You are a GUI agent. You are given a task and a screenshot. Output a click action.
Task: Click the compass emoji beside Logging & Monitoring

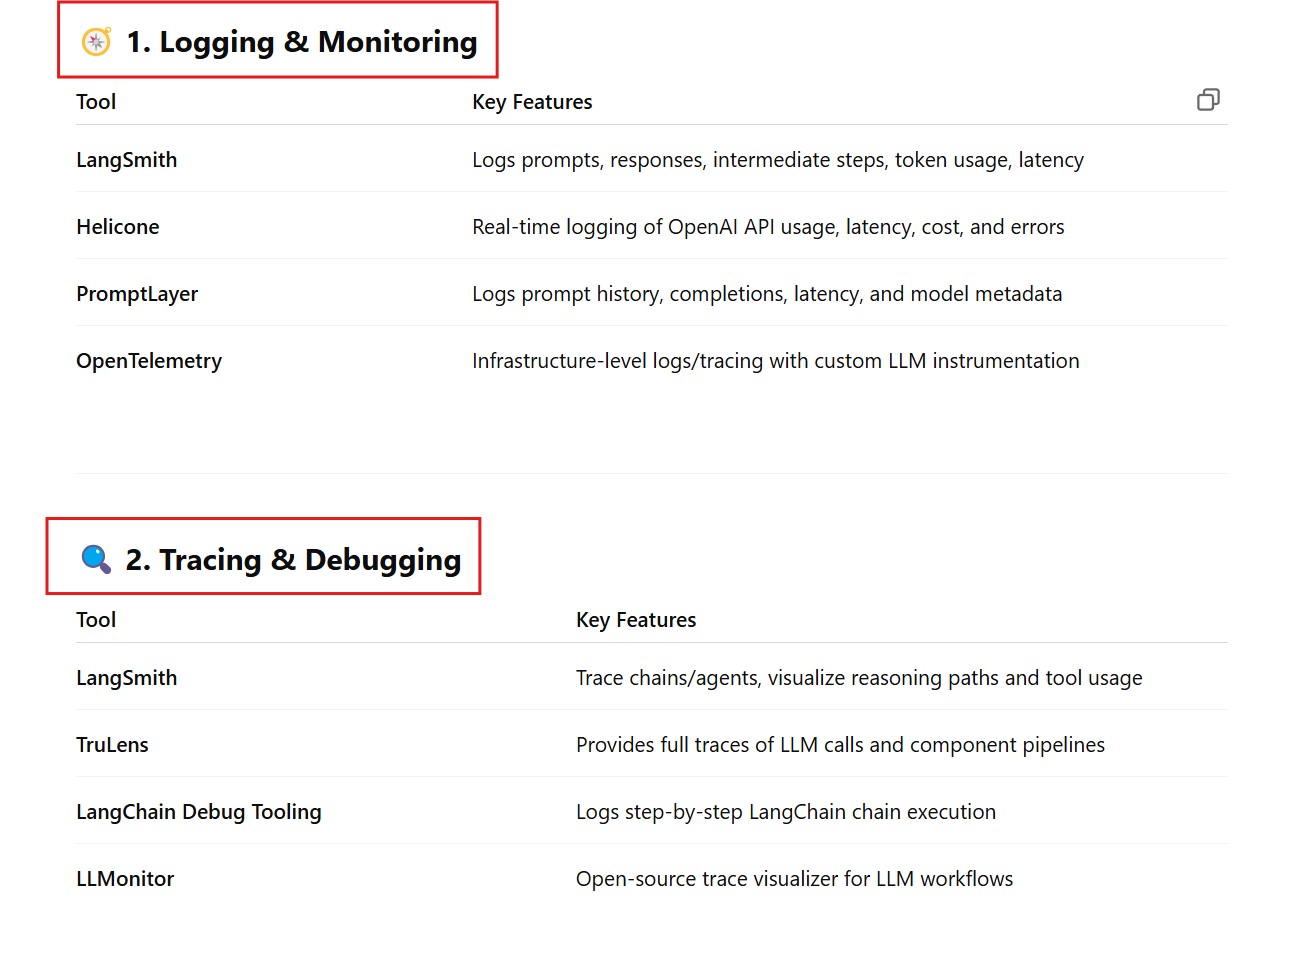[x=96, y=41]
